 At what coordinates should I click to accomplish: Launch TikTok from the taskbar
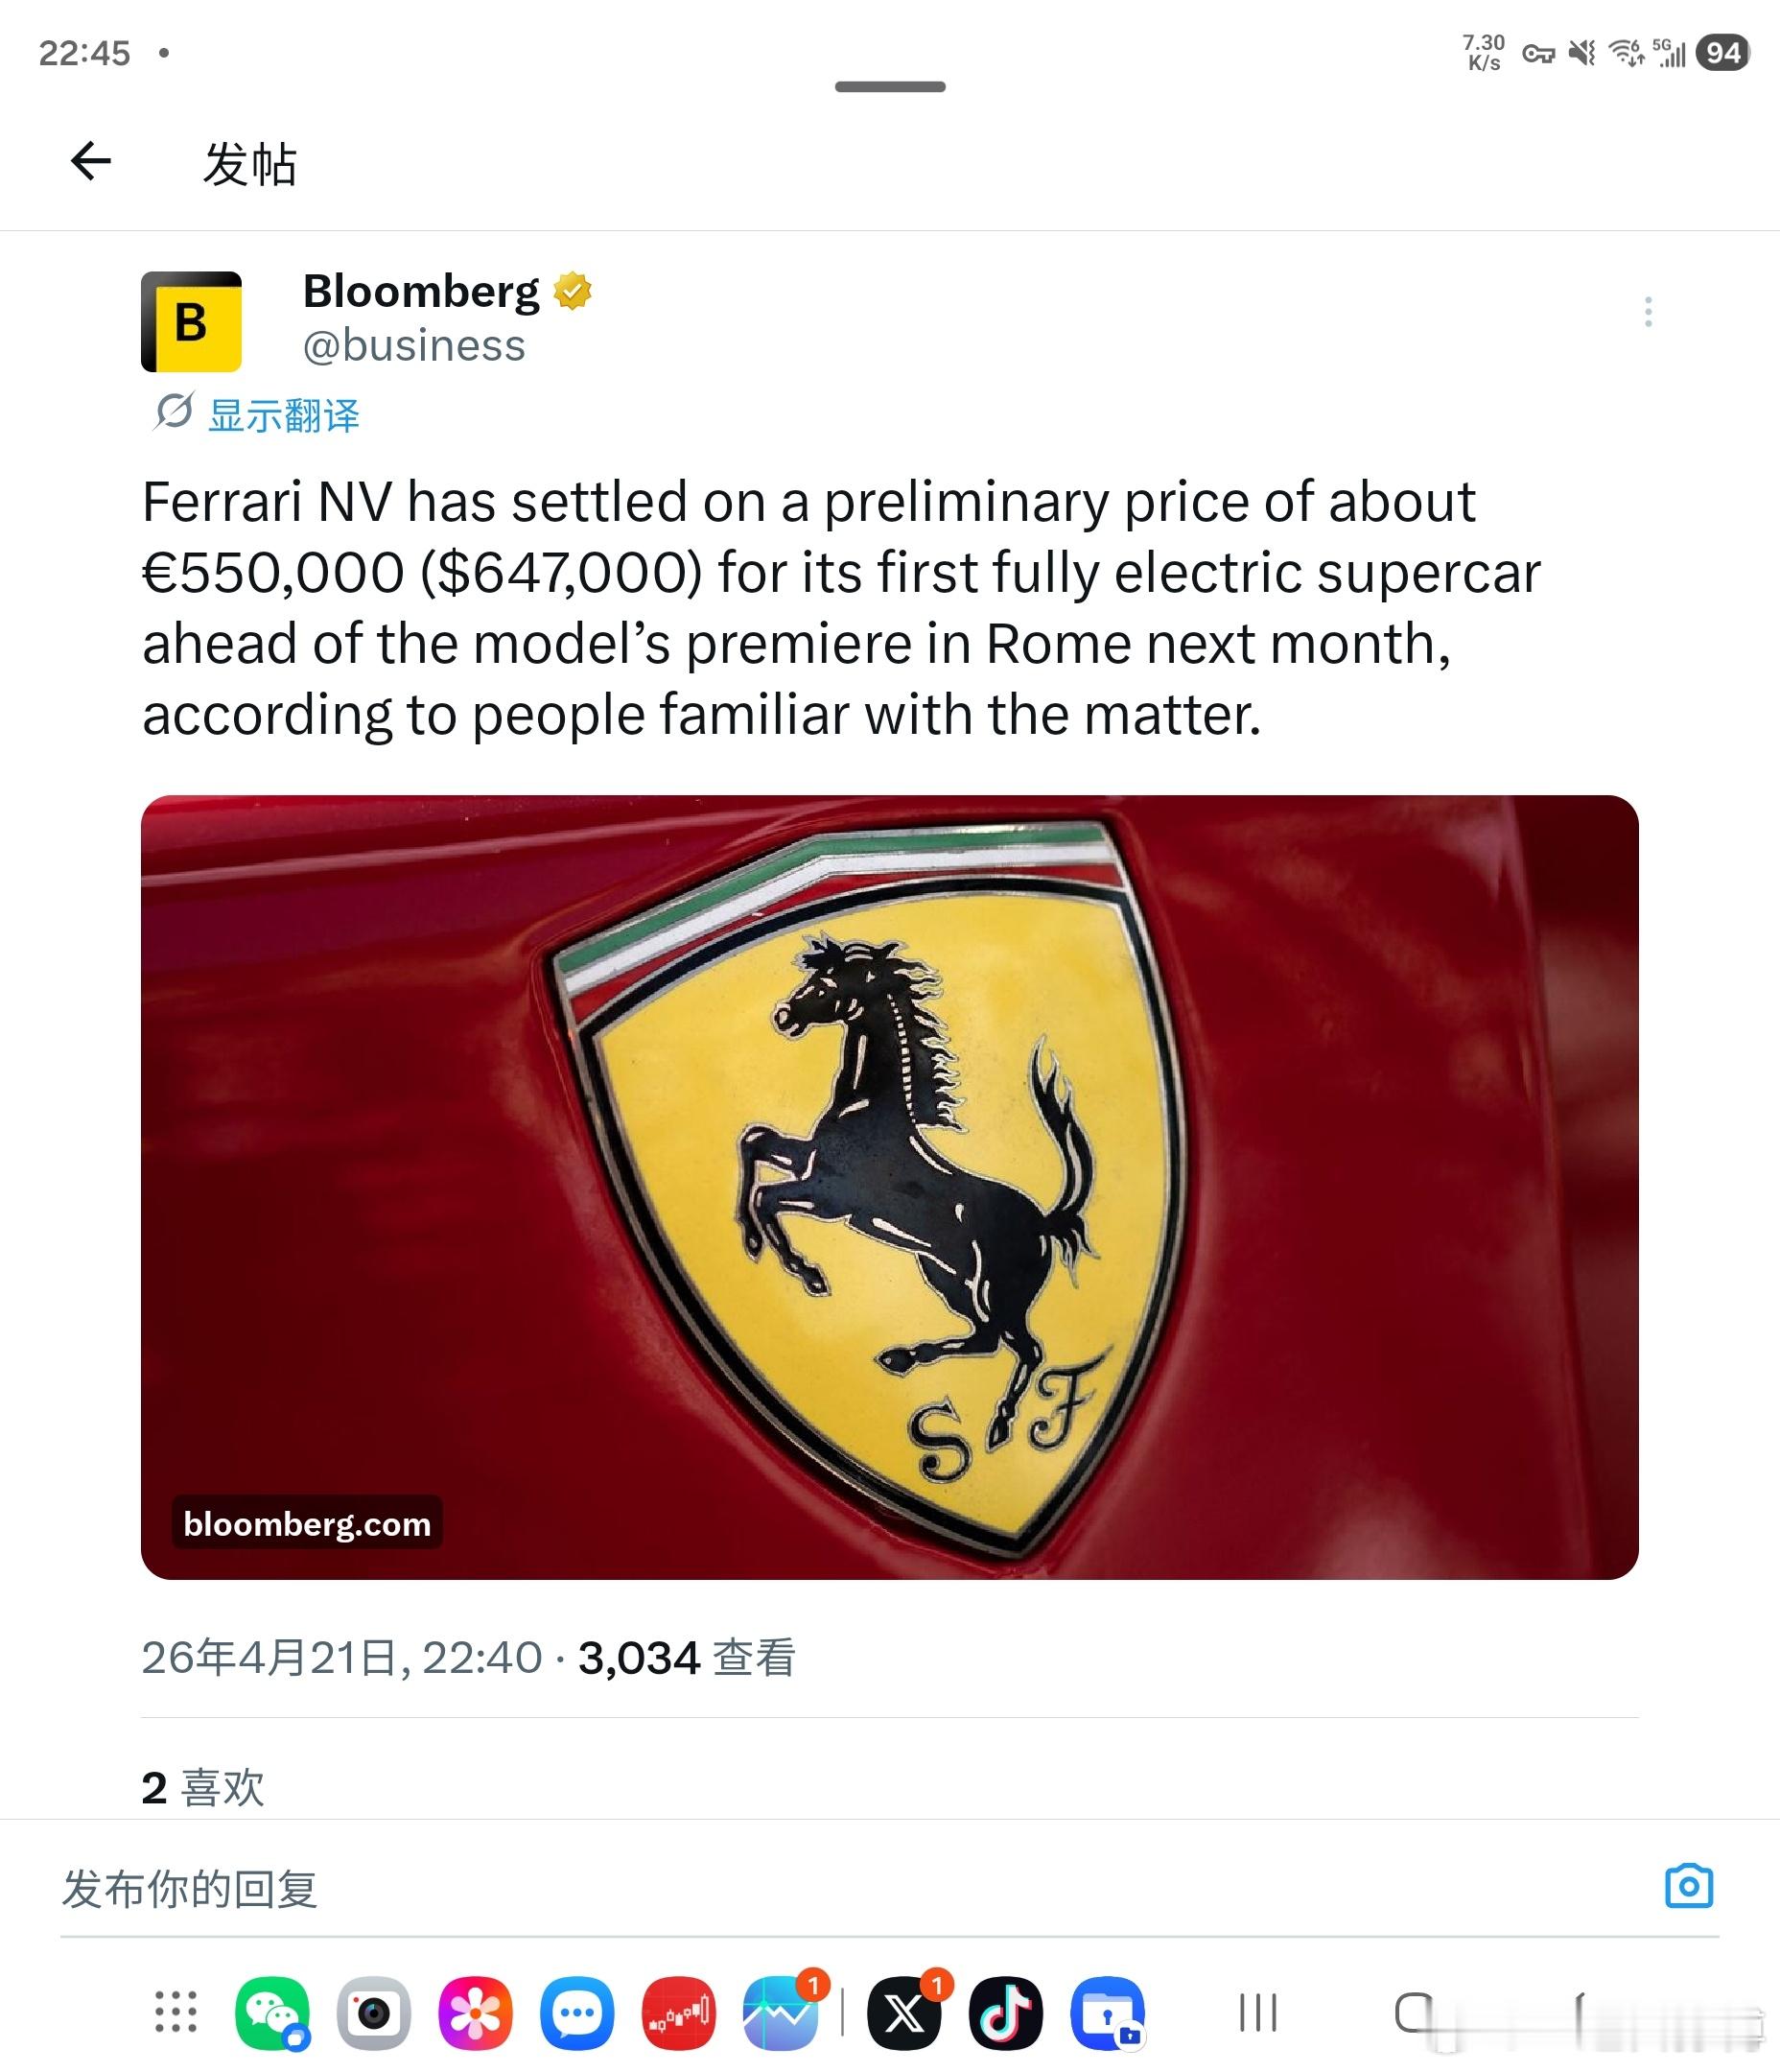coord(1005,2012)
